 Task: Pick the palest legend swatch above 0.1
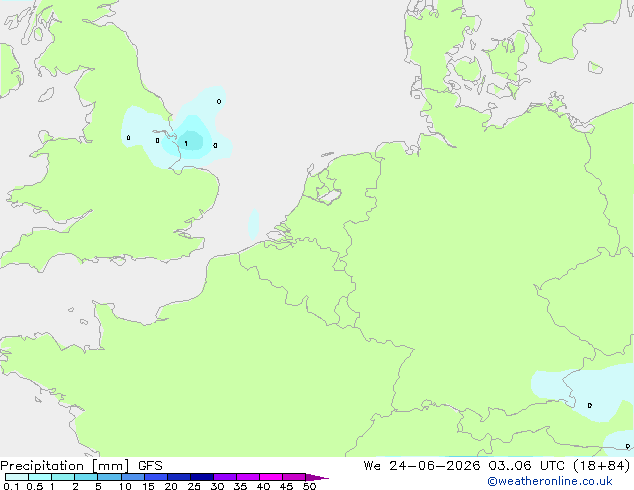pos(17,477)
